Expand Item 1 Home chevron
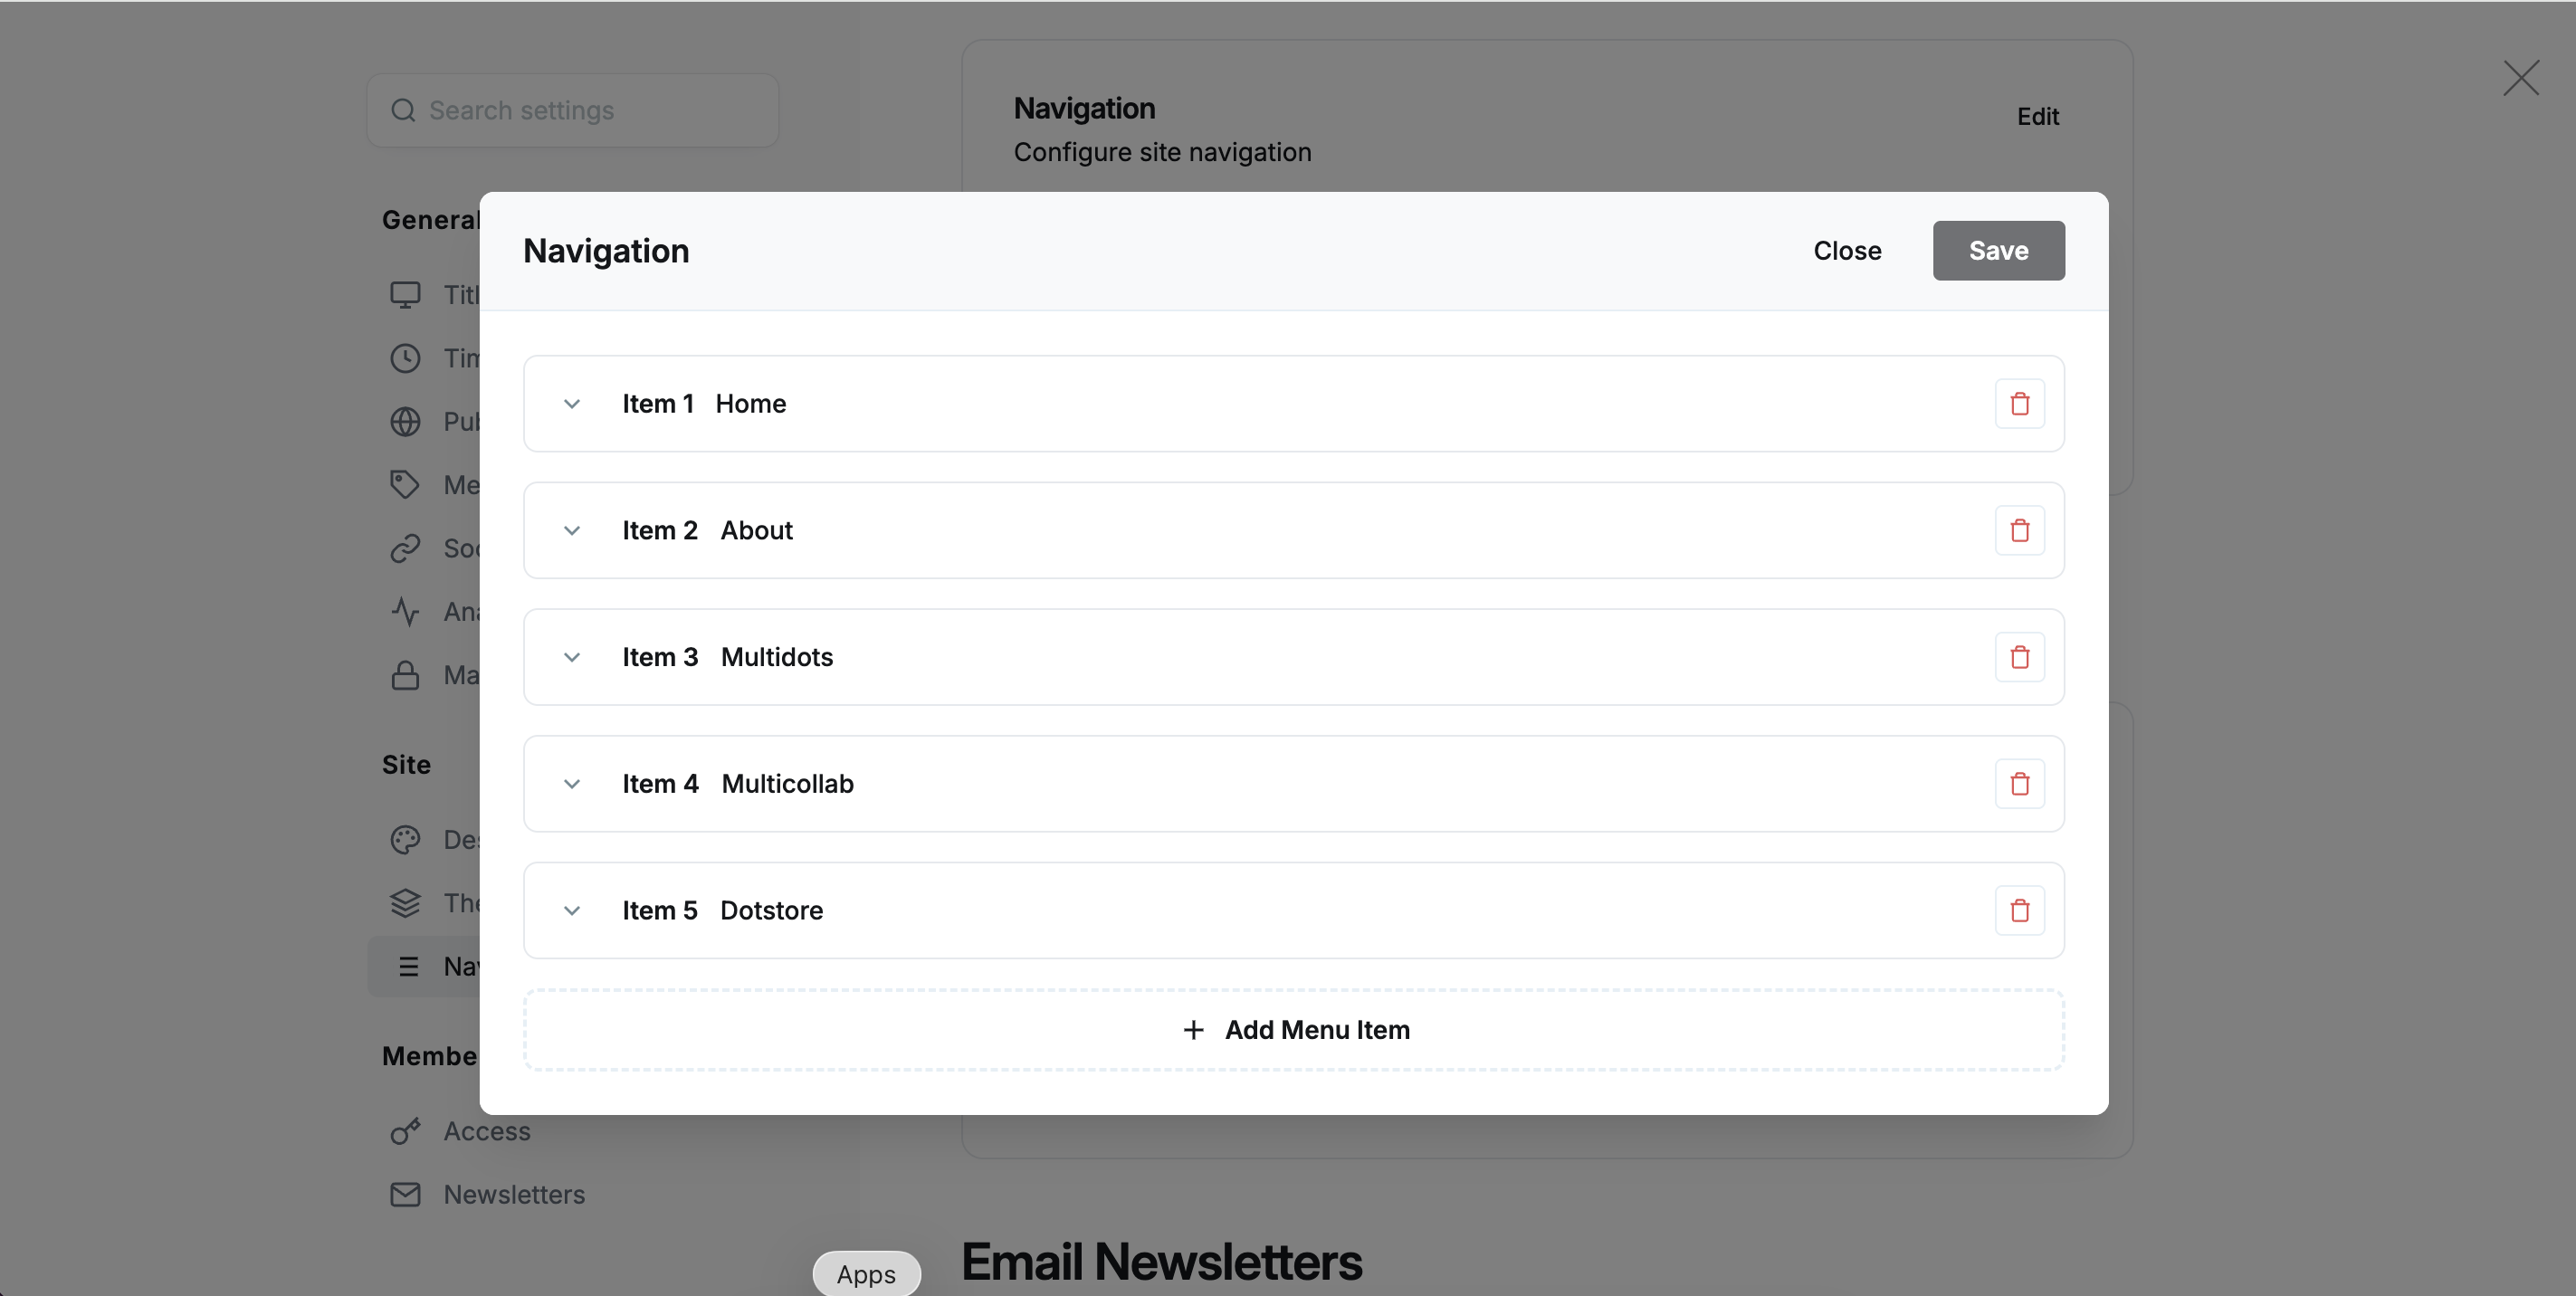 pyautogui.click(x=572, y=404)
